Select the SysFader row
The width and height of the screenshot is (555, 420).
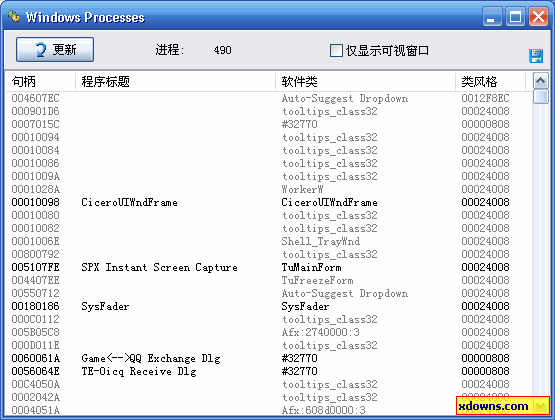click(268, 306)
